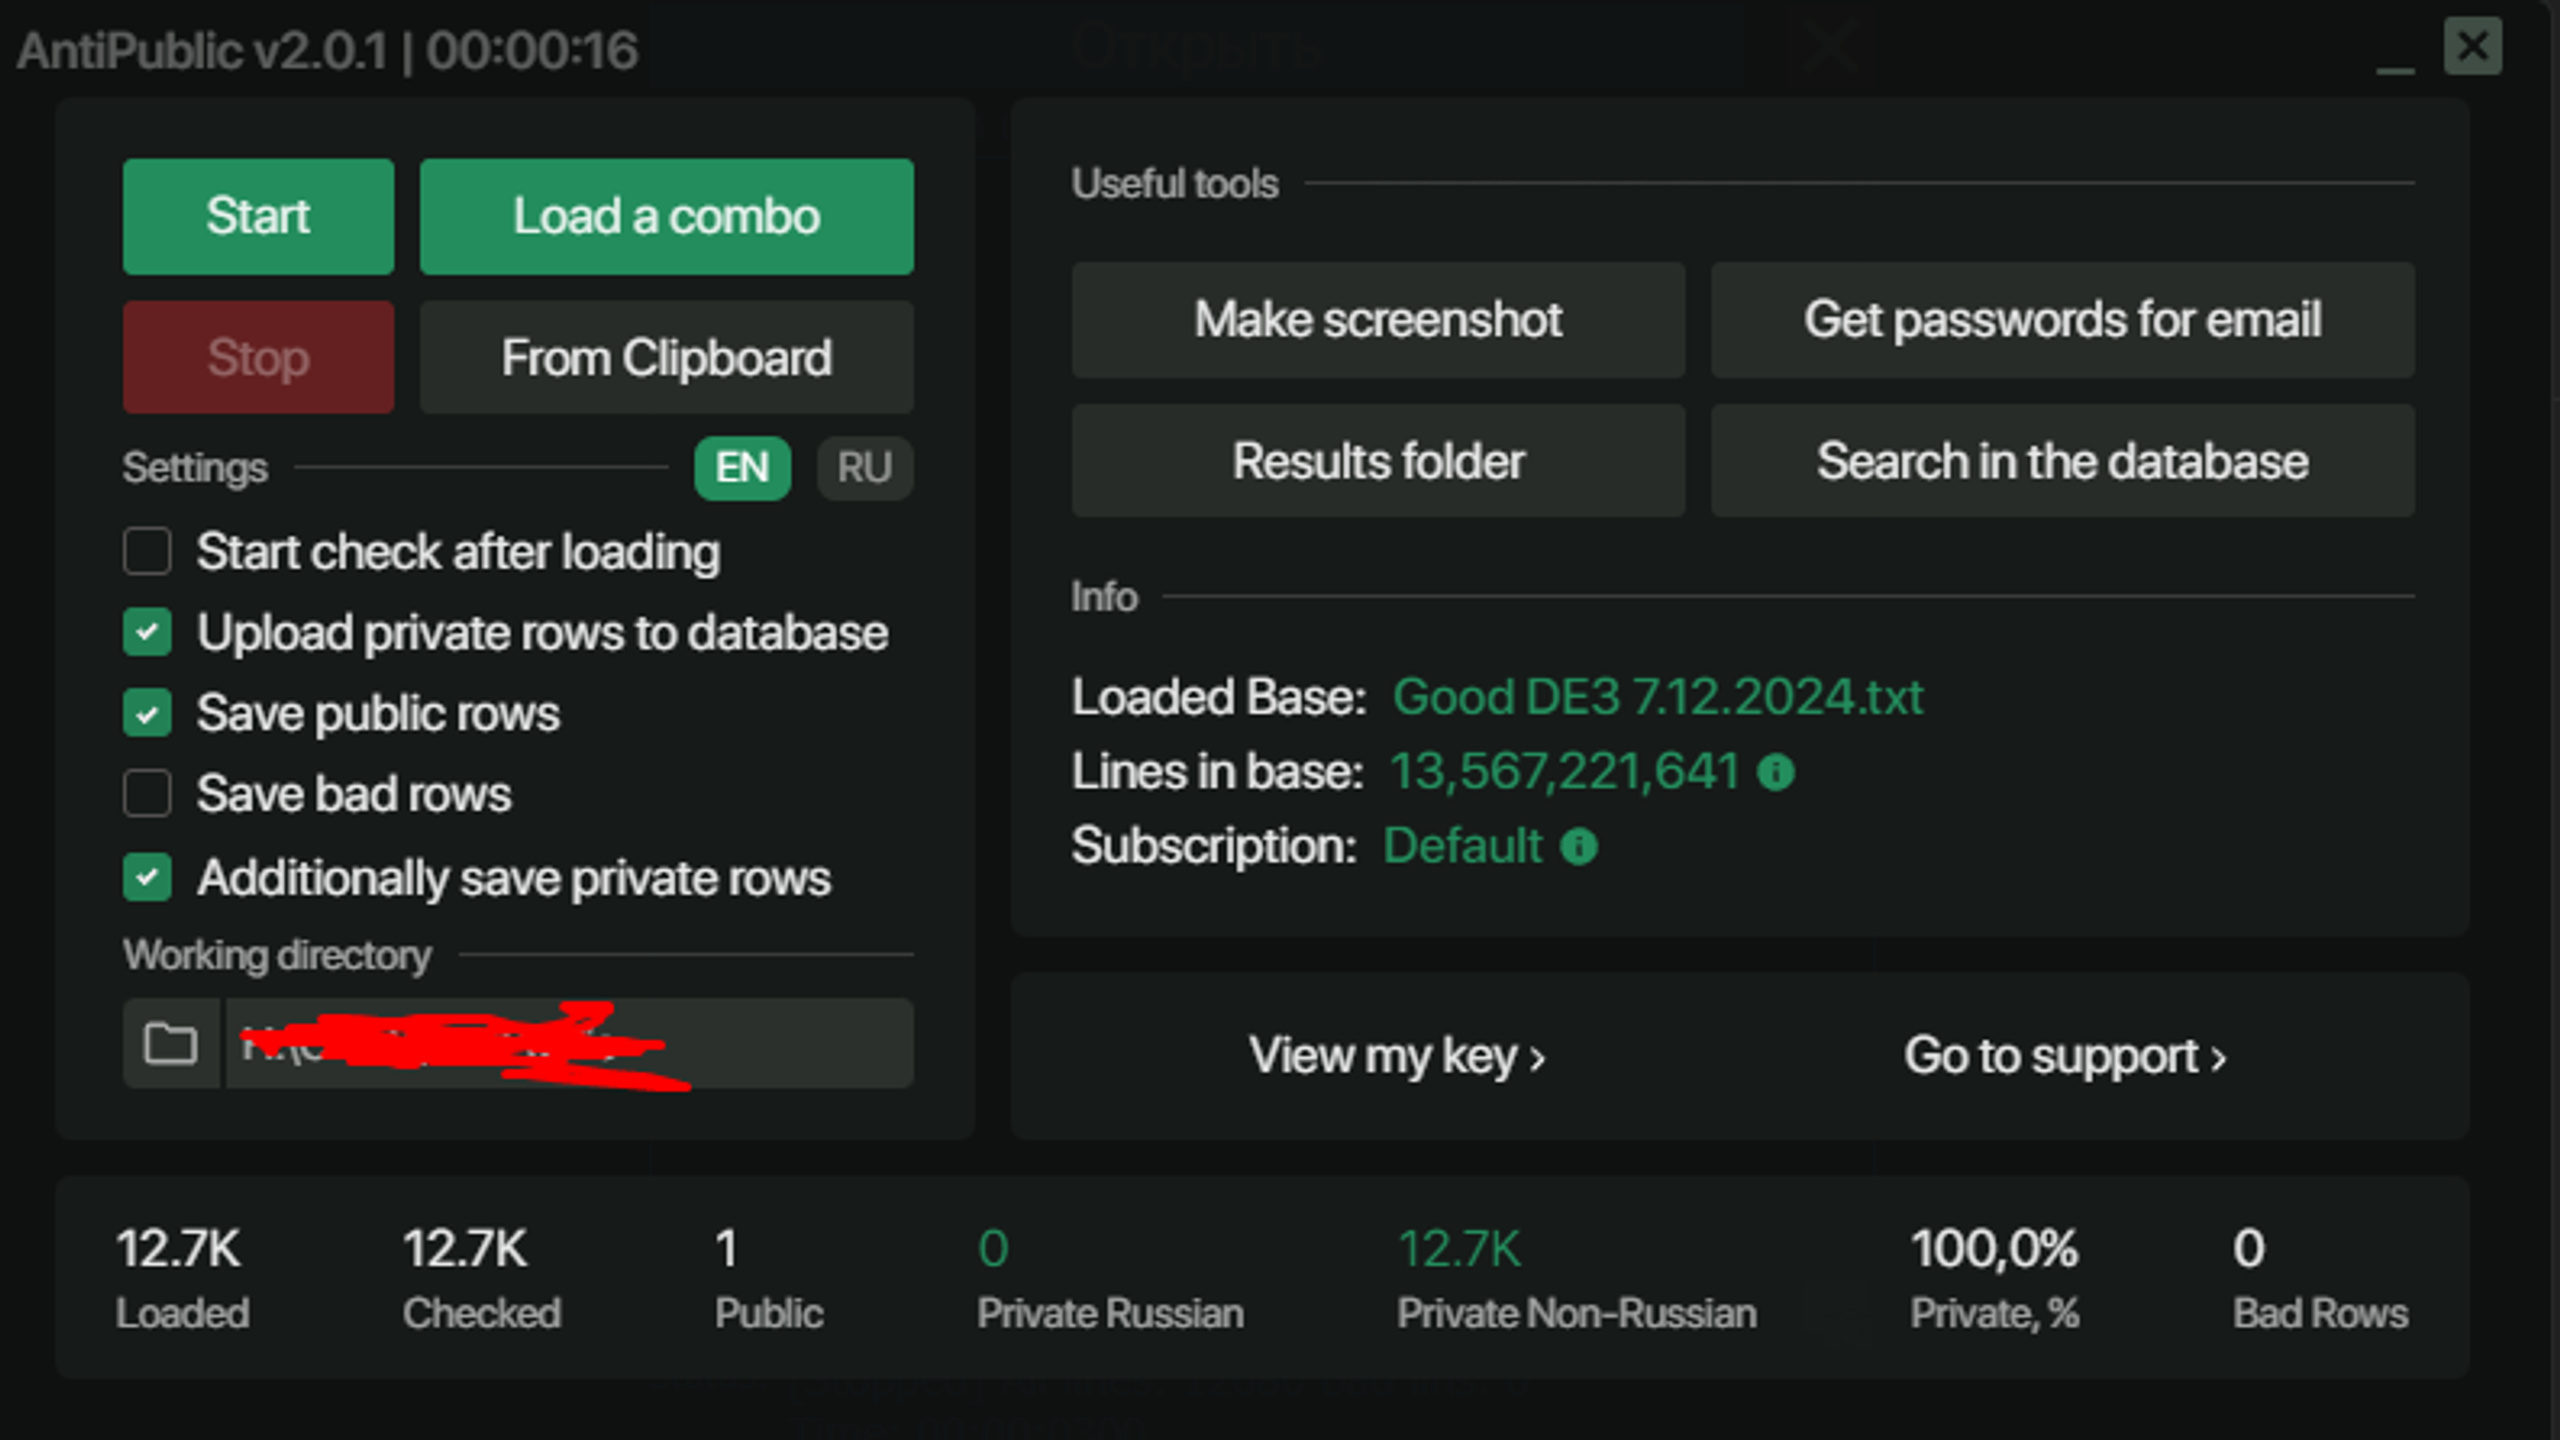Image resolution: width=2560 pixels, height=1440 pixels.
Task: Click info icon next to Lines in base
Action: [1776, 772]
